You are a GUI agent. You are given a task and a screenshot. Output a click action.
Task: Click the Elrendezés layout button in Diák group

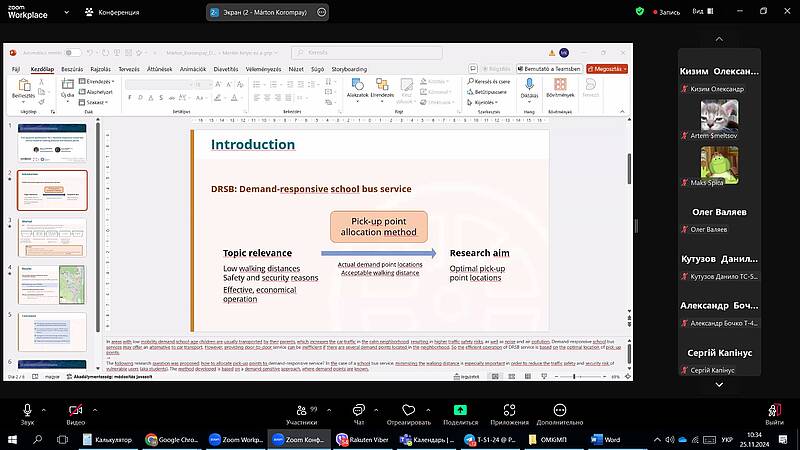pos(96,82)
